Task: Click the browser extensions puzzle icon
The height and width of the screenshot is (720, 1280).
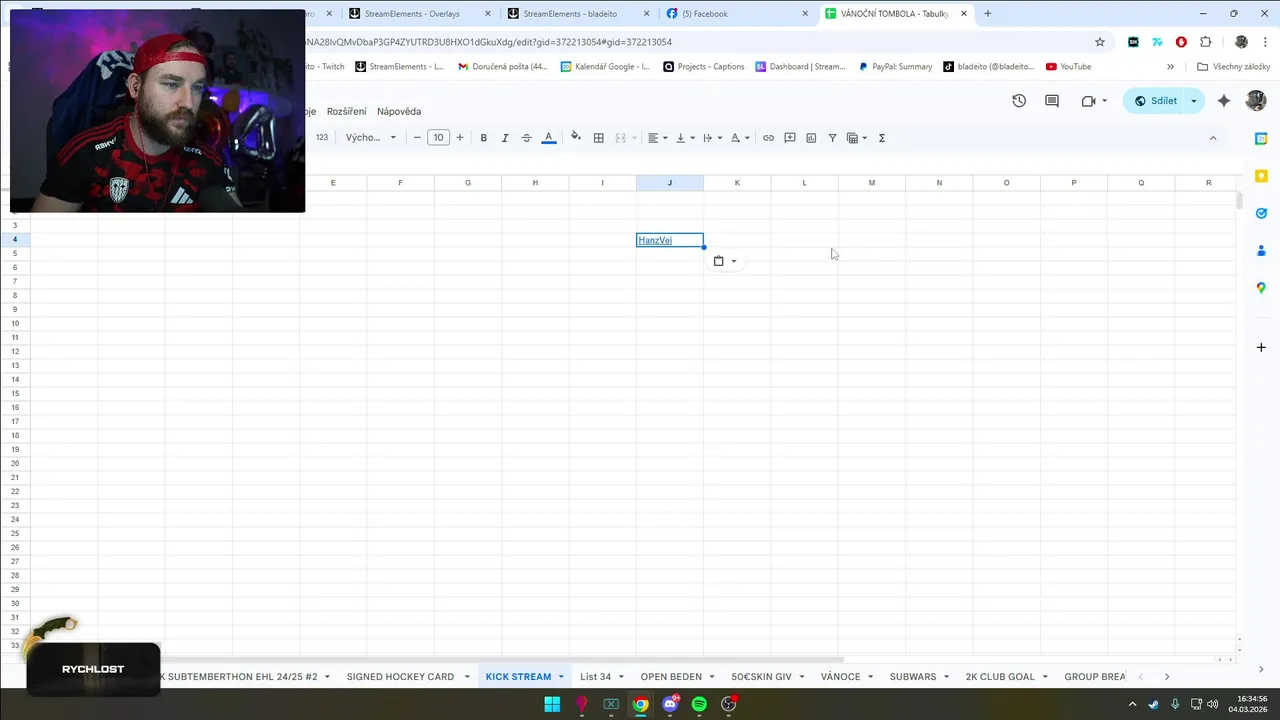Action: point(1205,42)
